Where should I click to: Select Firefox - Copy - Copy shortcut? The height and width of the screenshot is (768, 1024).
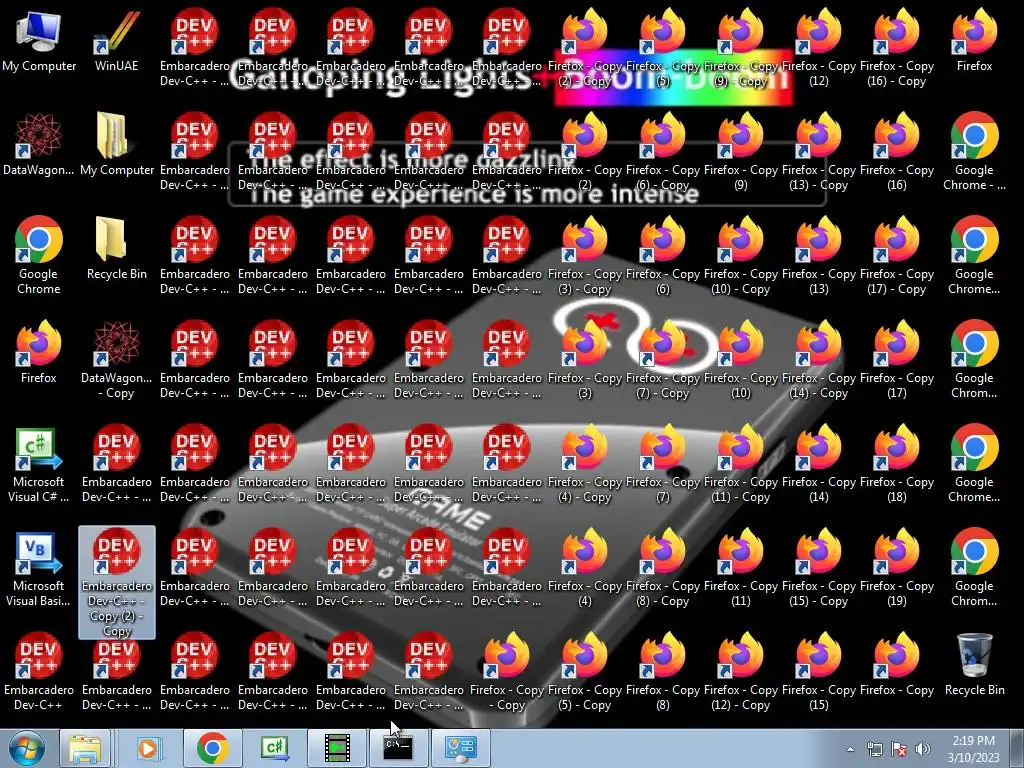[x=507, y=671]
